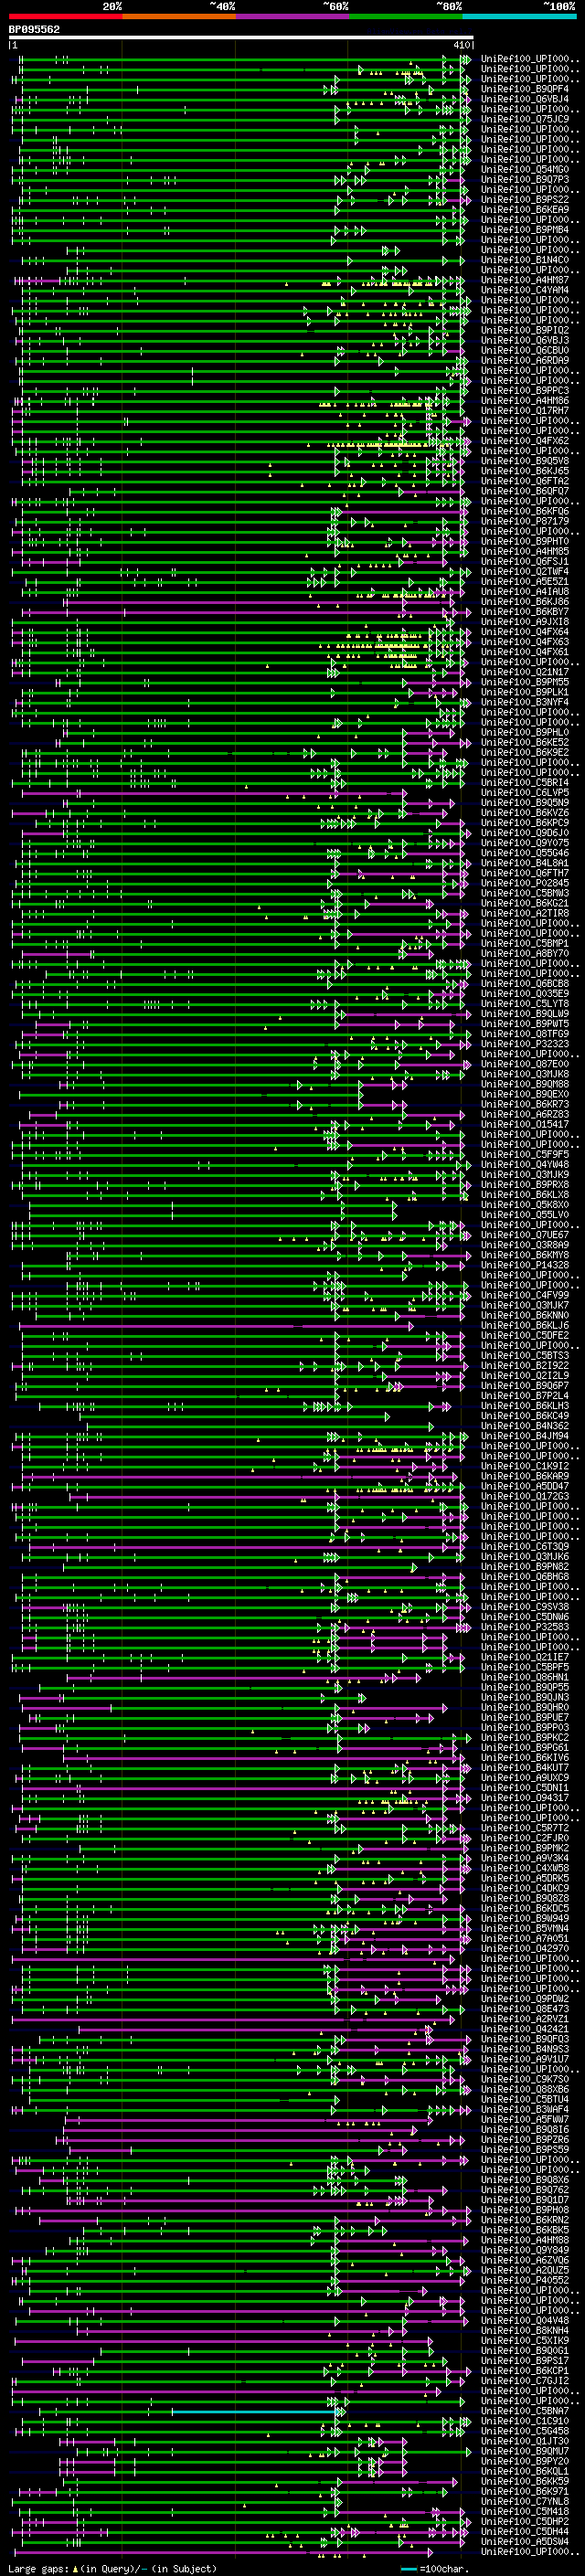Select the UniRef100_C4FV99 label
The width and height of the screenshot is (585, 2576).
click(x=525, y=1295)
